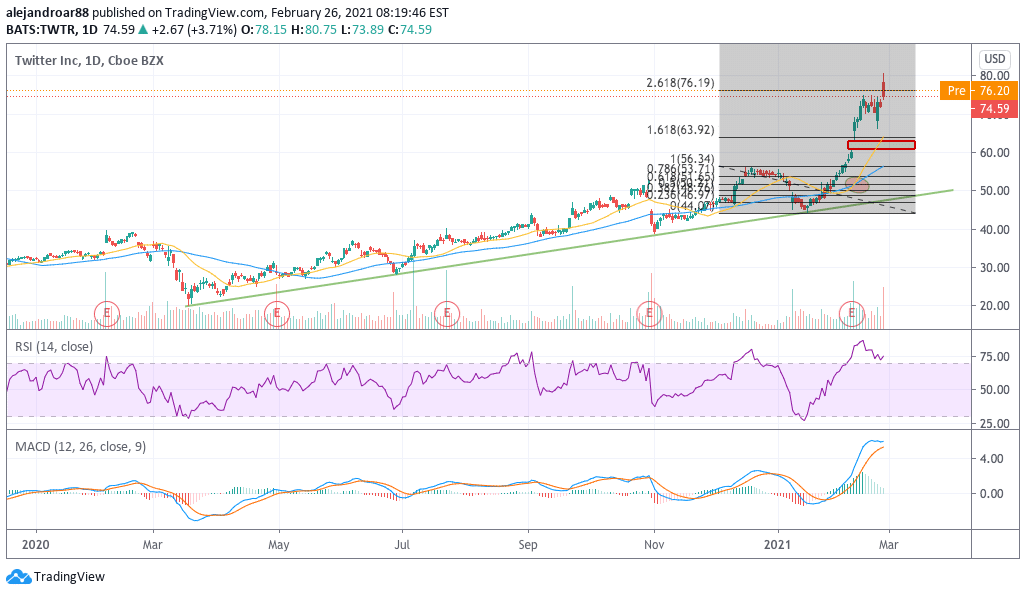This screenshot has width=1026, height=595.
Task: Click the 2021 label on time axis
Action: (779, 545)
